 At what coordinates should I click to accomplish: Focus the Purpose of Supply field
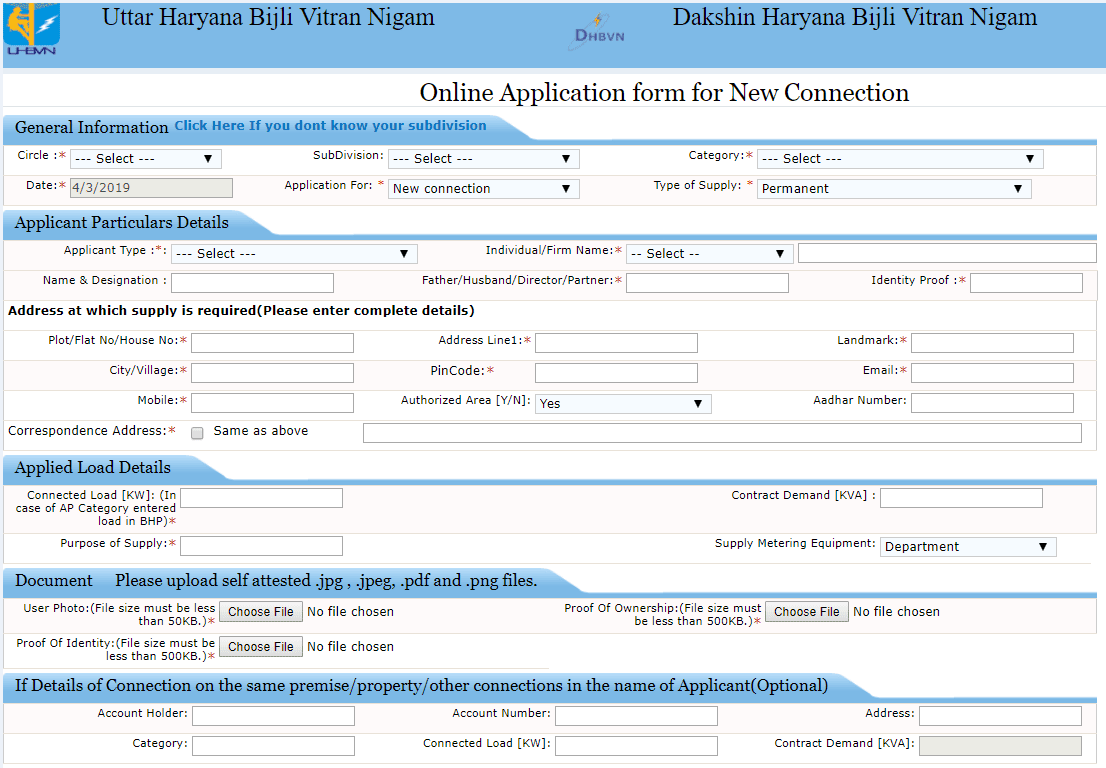point(262,546)
